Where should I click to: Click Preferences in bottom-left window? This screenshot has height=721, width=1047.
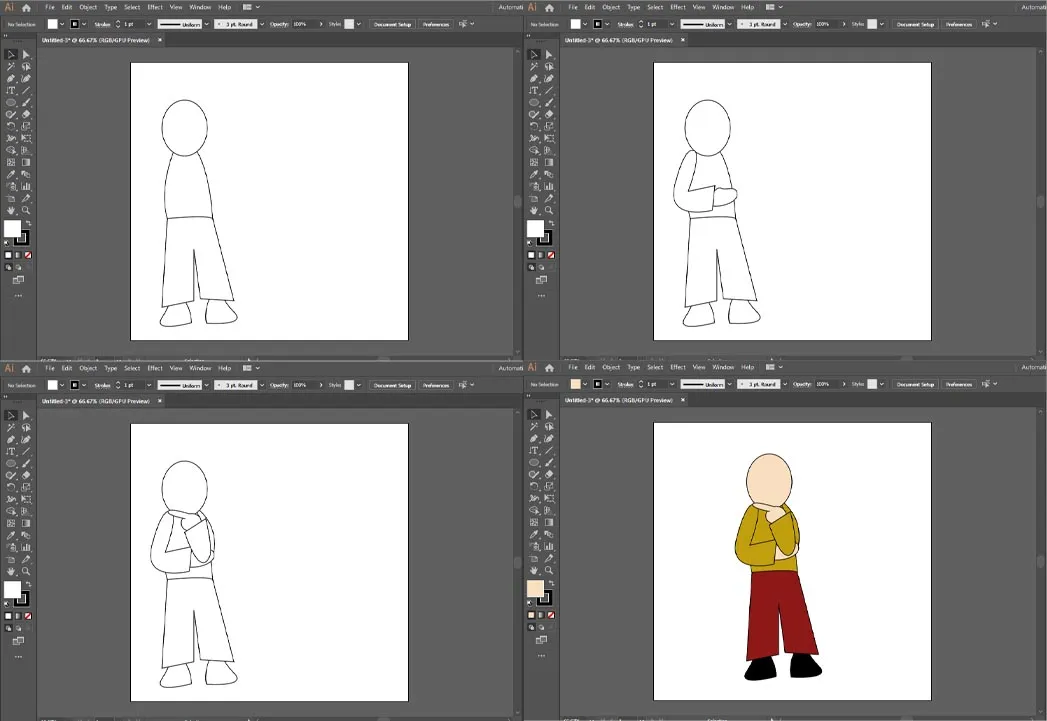(436, 385)
